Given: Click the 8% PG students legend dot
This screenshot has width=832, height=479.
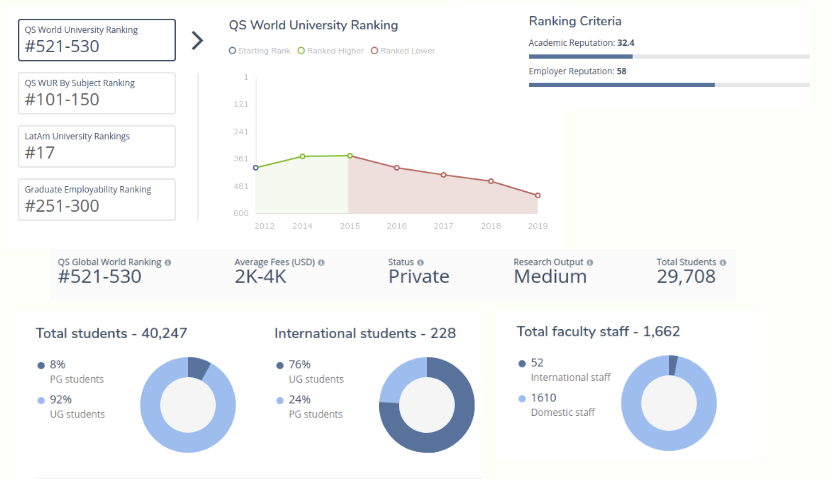Looking at the screenshot, I should [x=41, y=365].
